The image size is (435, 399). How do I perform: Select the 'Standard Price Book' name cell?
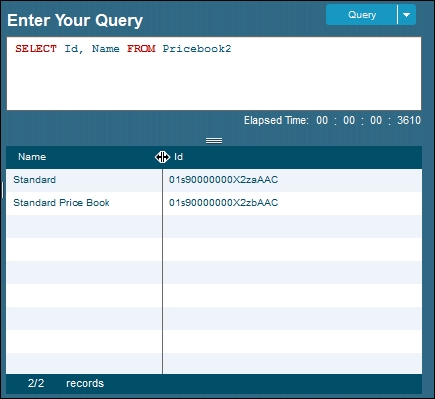click(84, 203)
